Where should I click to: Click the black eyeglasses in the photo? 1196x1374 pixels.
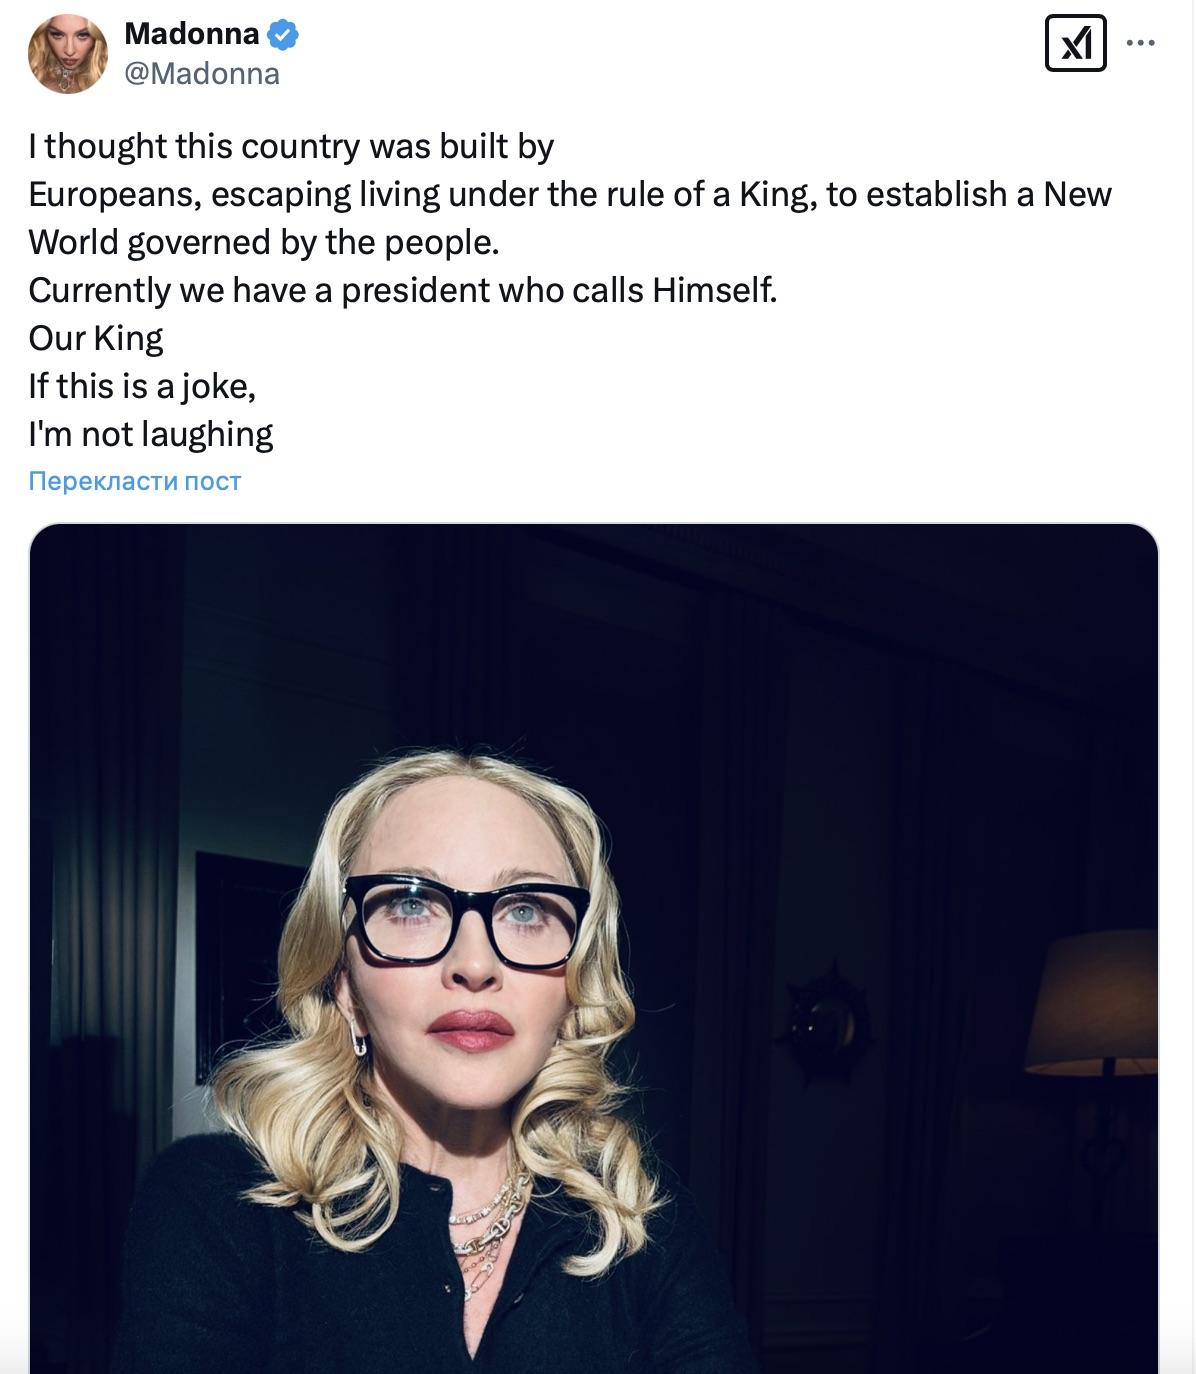point(464,920)
